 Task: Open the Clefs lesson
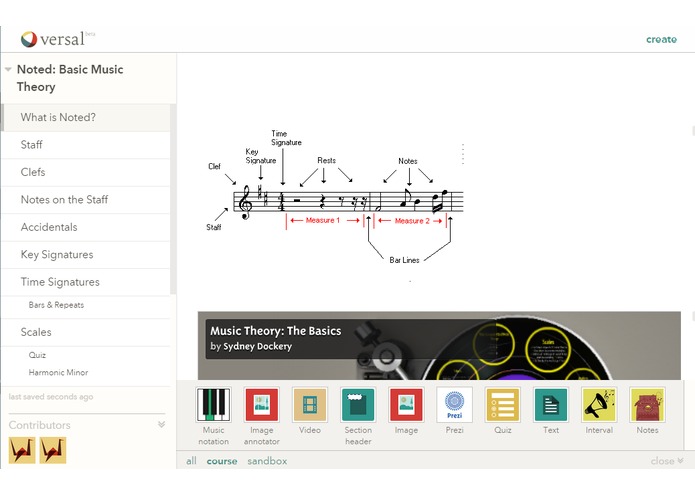tap(86, 172)
